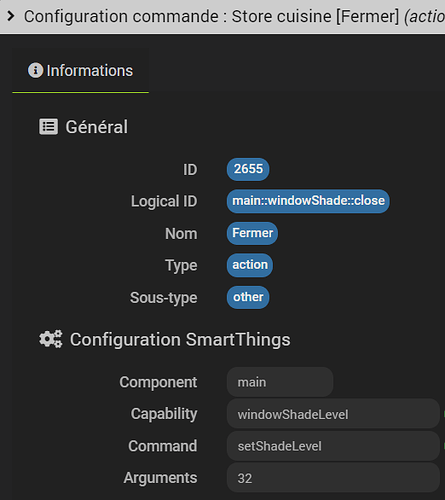Click the main::windowShade::close badge

click(x=308, y=201)
